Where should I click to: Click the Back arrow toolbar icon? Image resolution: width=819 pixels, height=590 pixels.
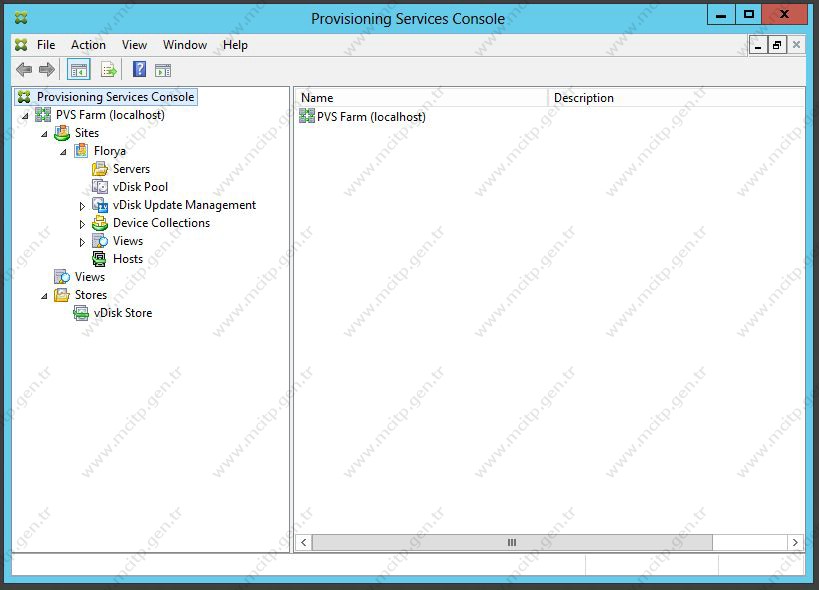(x=24, y=69)
